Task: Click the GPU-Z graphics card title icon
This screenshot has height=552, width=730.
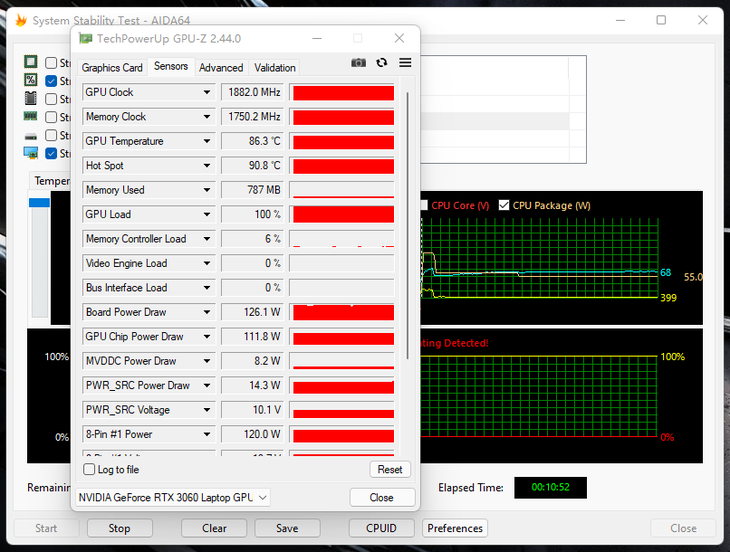Action: point(84,38)
